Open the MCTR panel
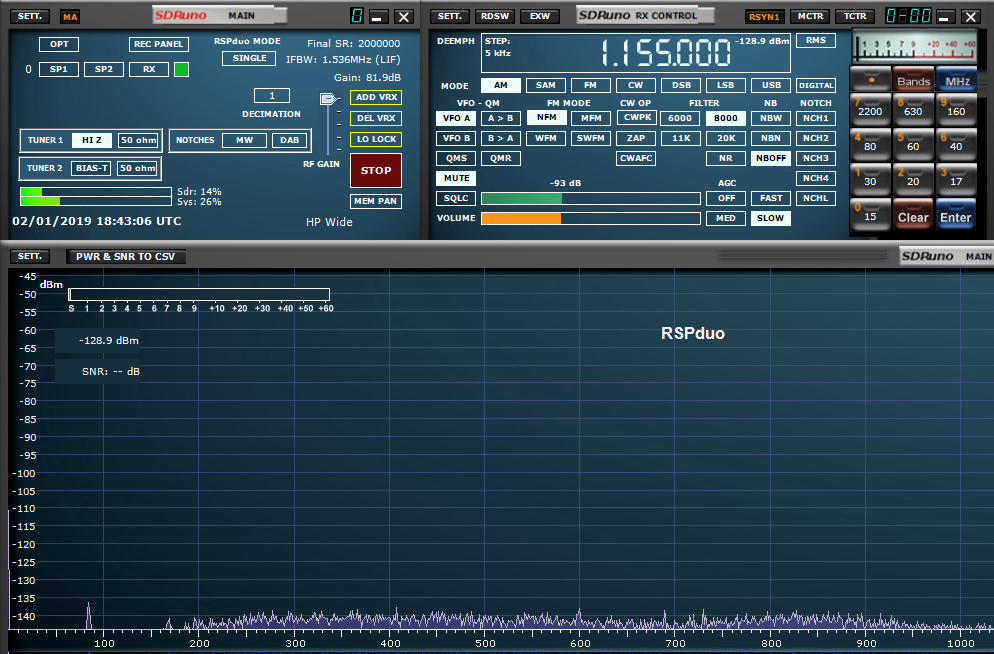This screenshot has width=994, height=654. point(810,16)
